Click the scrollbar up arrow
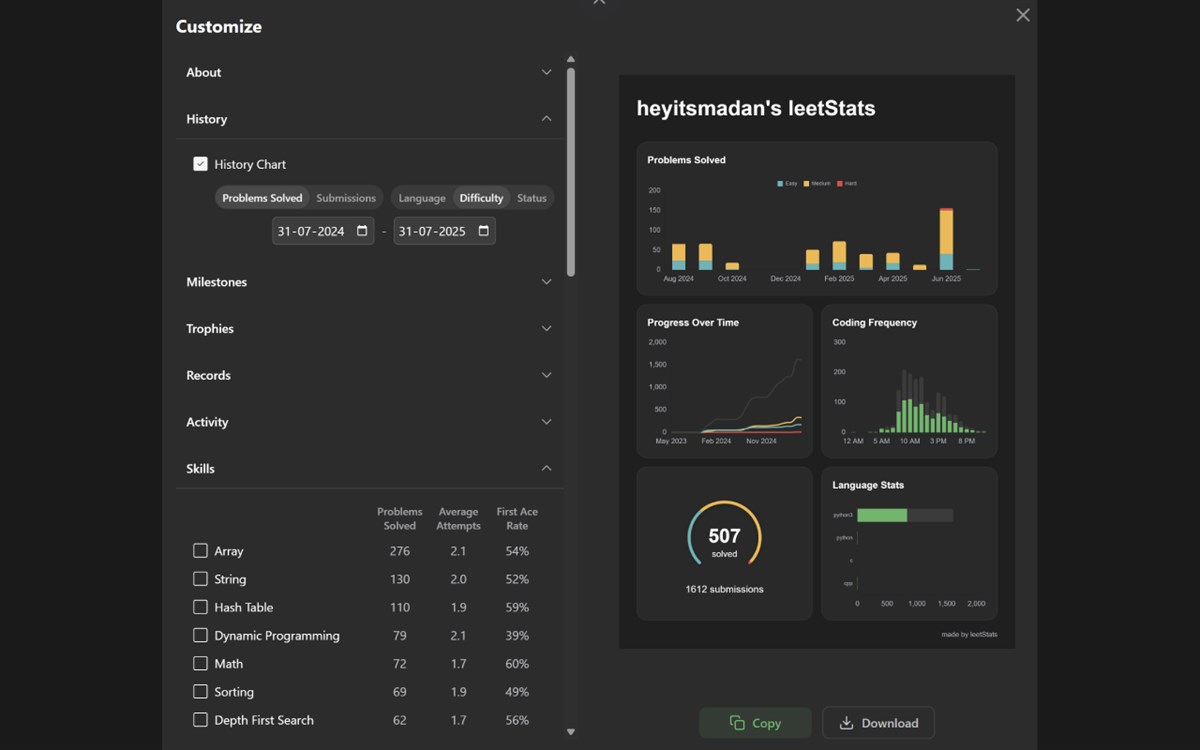The width and height of the screenshot is (1200, 750). pos(571,59)
